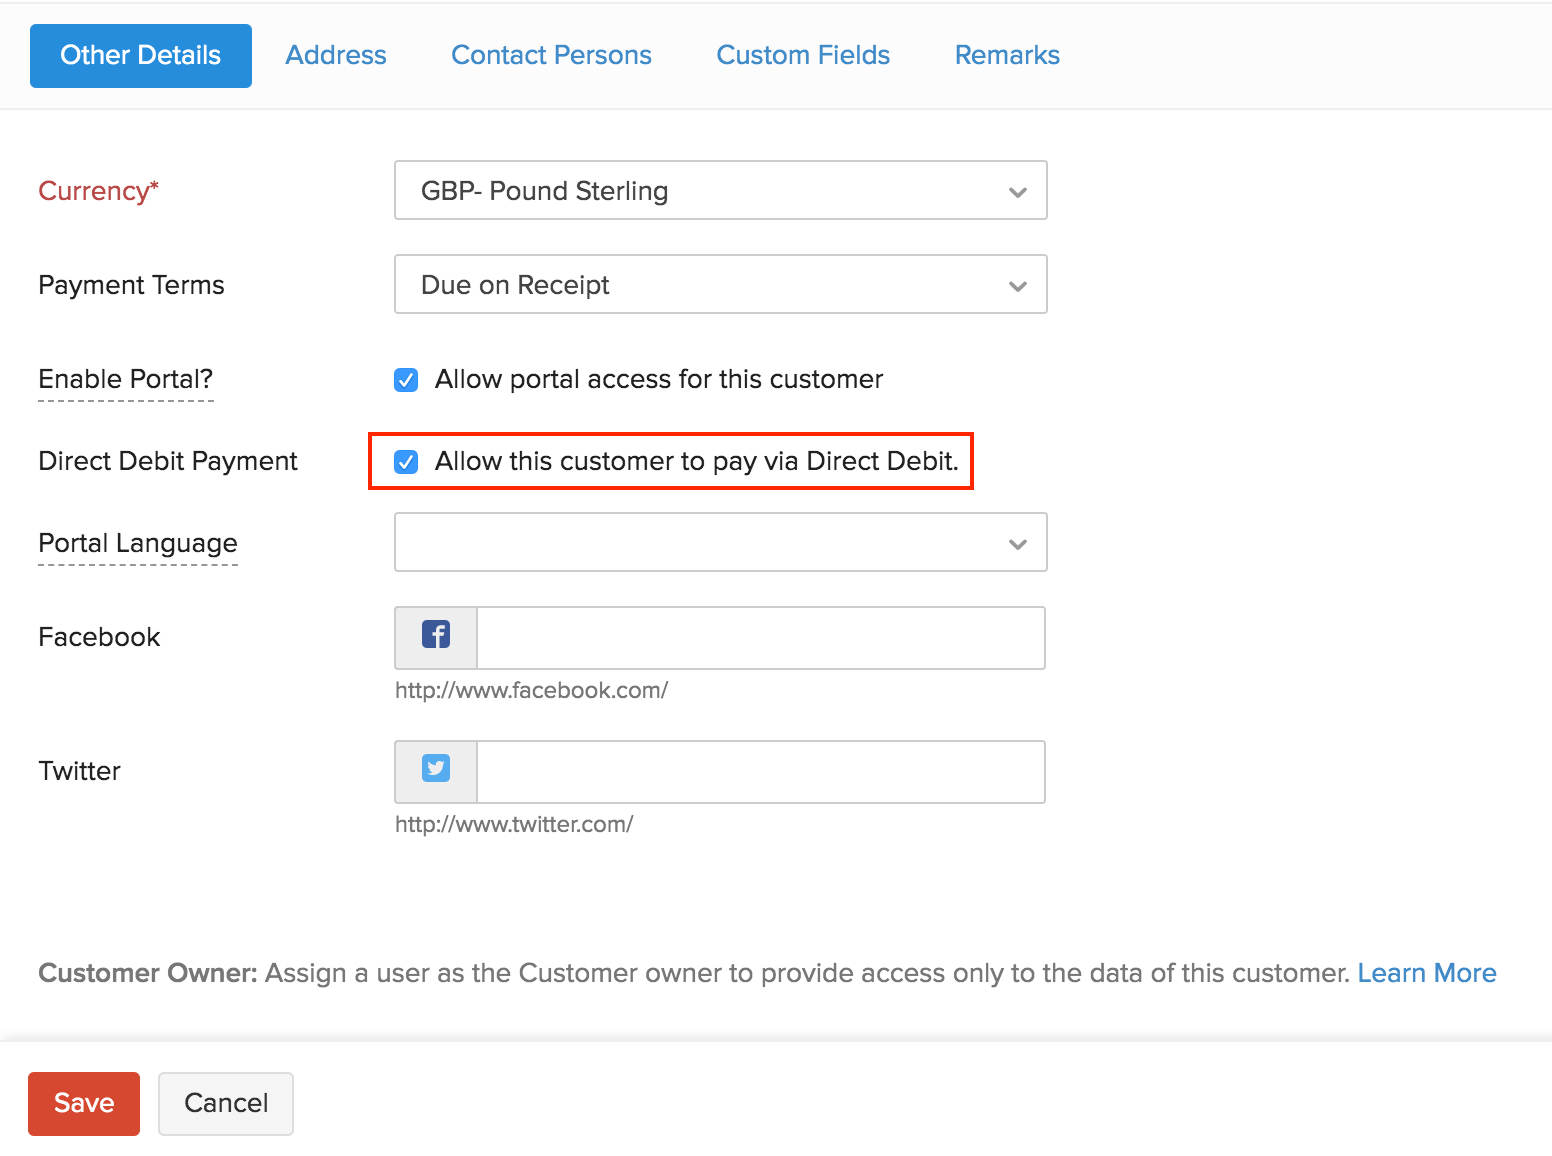Click the 'Portal Language' underlined label
Screen dimensions: 1552x1156
(138, 543)
